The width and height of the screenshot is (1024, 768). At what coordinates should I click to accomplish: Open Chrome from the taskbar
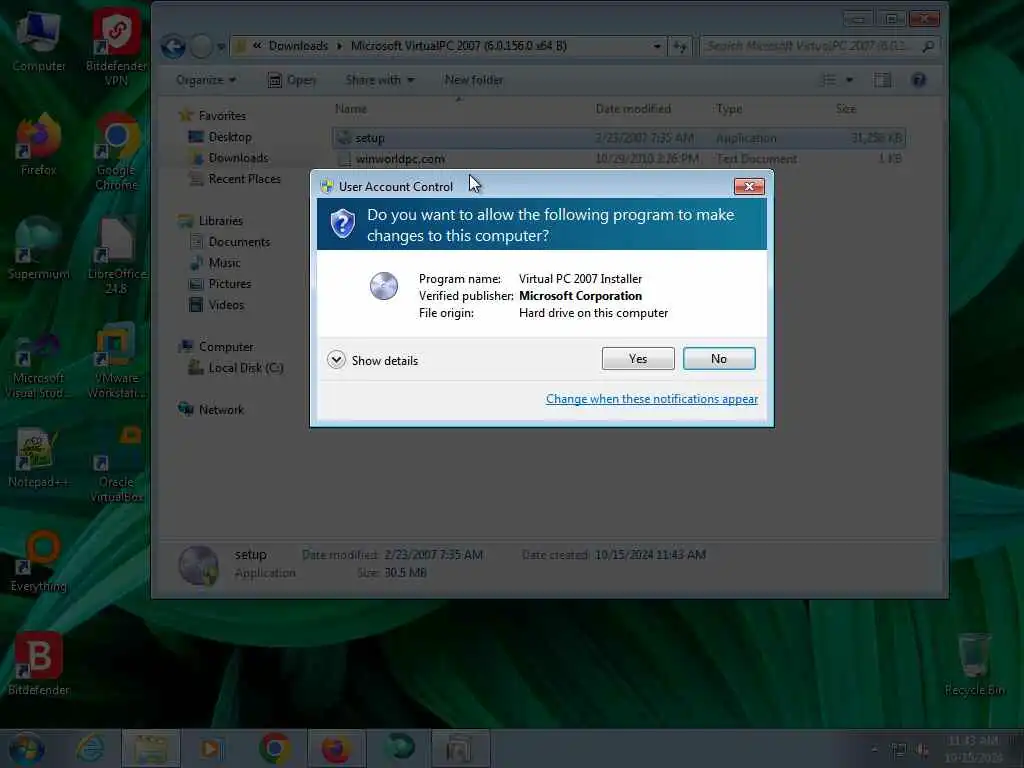(274, 748)
